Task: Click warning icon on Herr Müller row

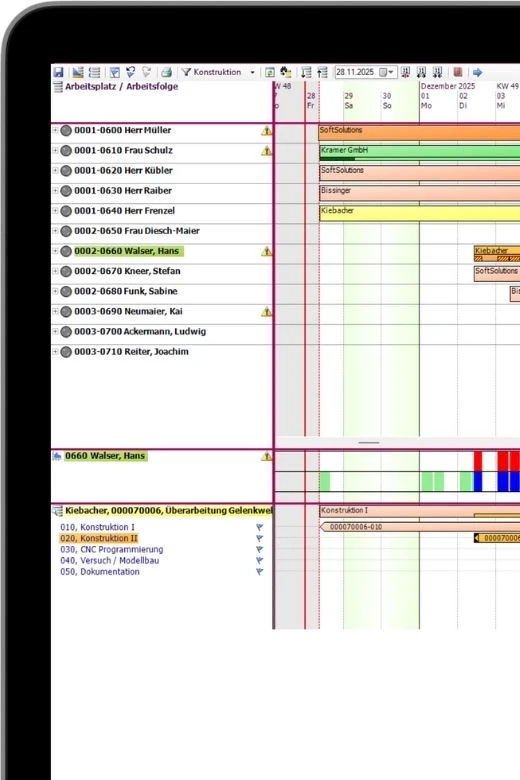Action: [x=266, y=131]
